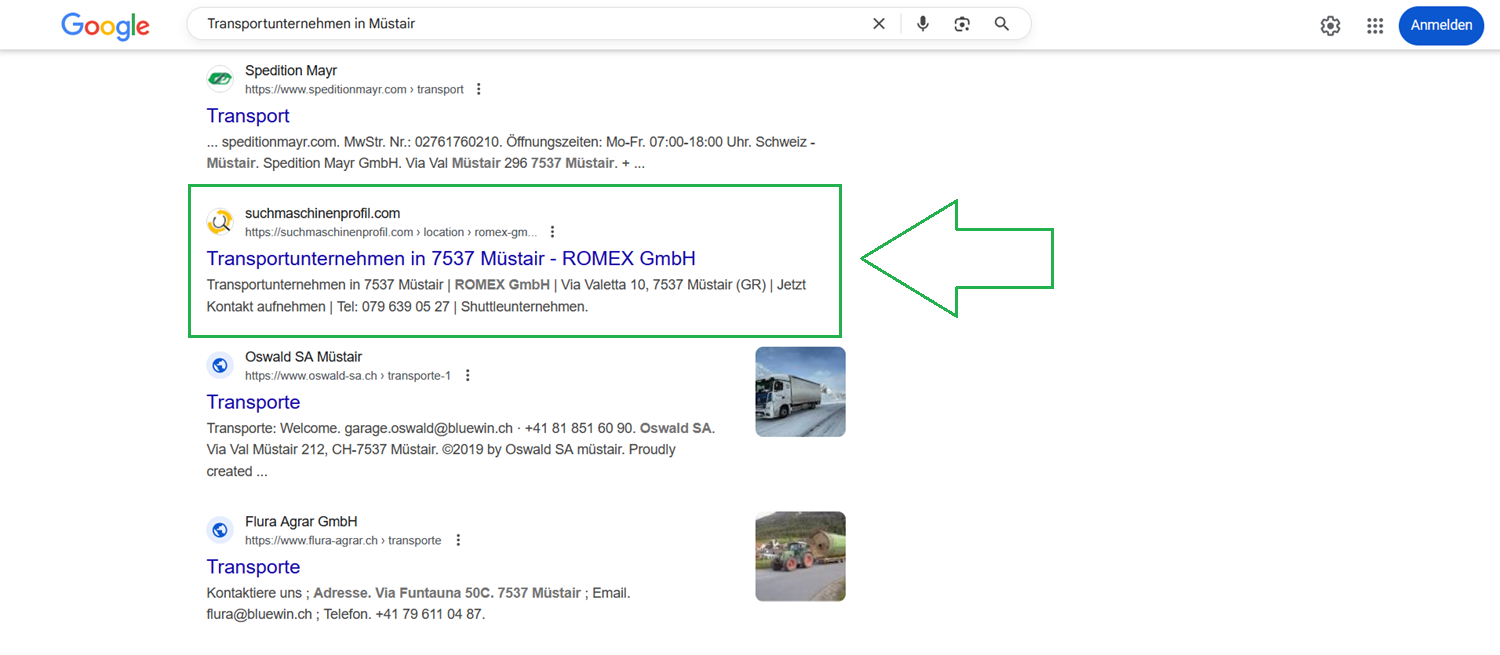This screenshot has width=1500, height=655.
Task: Open the quick settings gear icon
Action: (x=1330, y=26)
